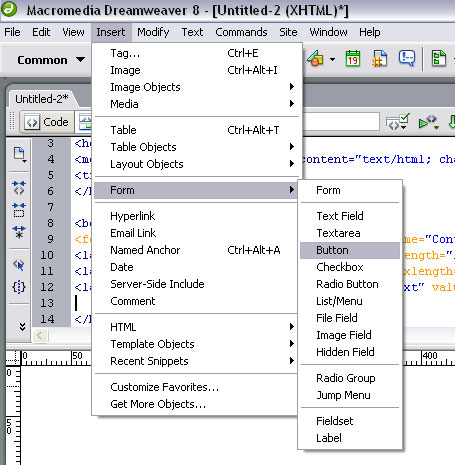Open the Help menu
The height and width of the screenshot is (465, 455).
[370, 32]
